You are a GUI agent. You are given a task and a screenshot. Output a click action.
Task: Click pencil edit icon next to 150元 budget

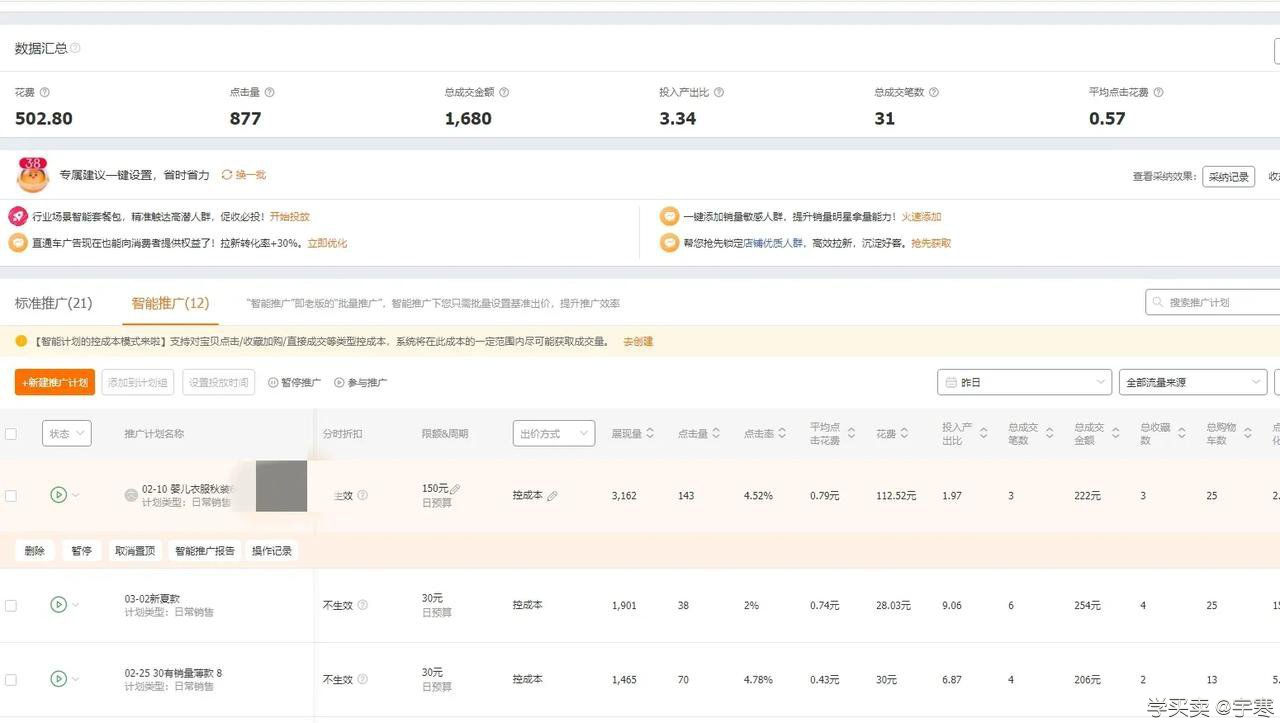pos(455,489)
